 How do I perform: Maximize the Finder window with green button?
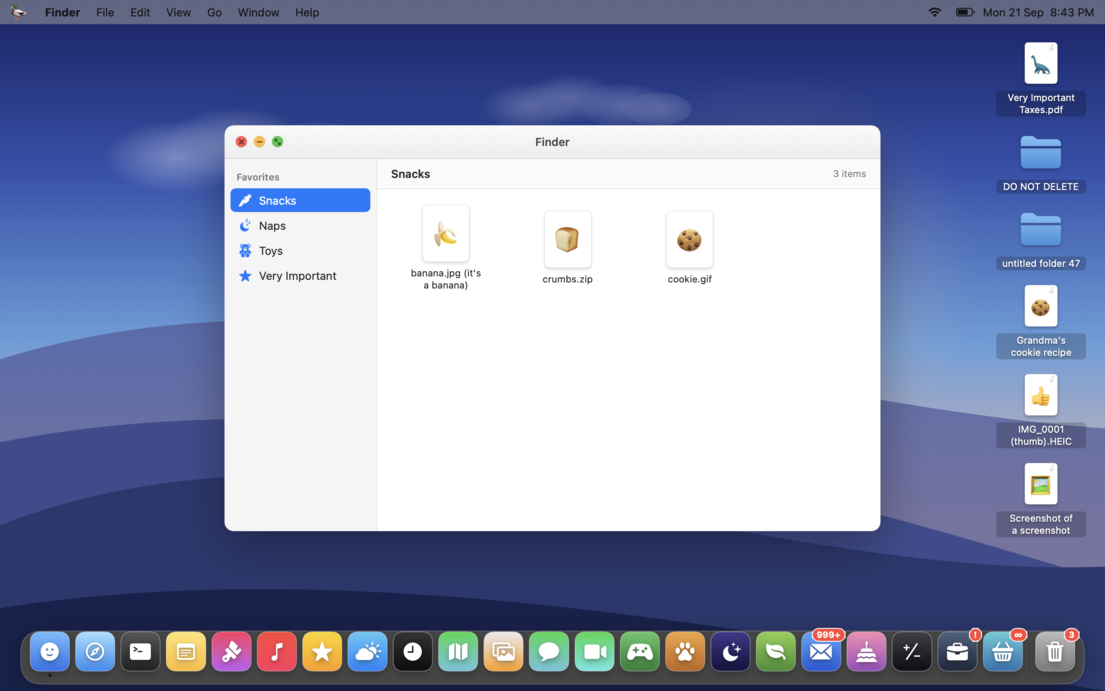278,142
